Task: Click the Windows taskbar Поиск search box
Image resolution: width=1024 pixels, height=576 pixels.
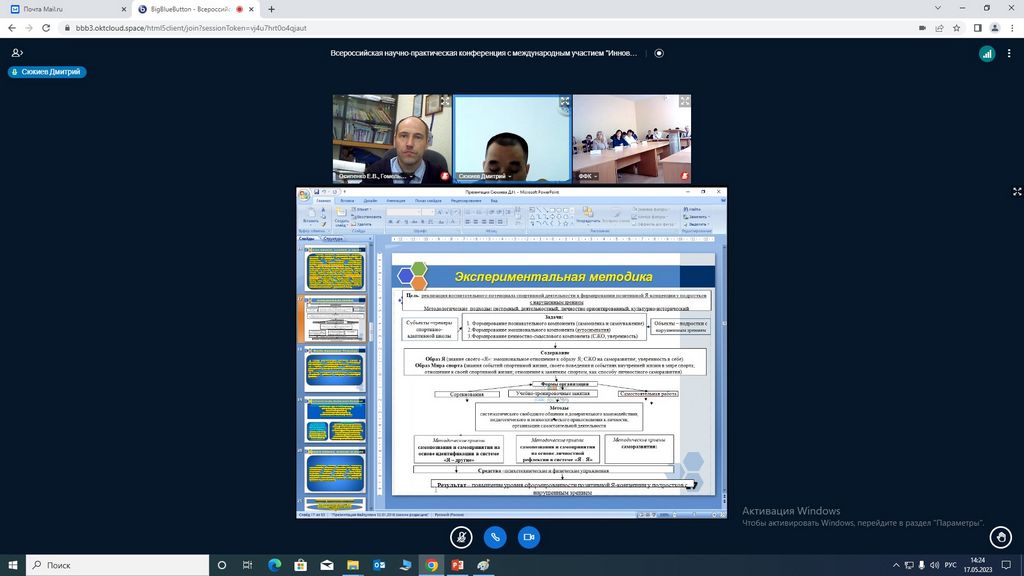Action: tap(118, 565)
